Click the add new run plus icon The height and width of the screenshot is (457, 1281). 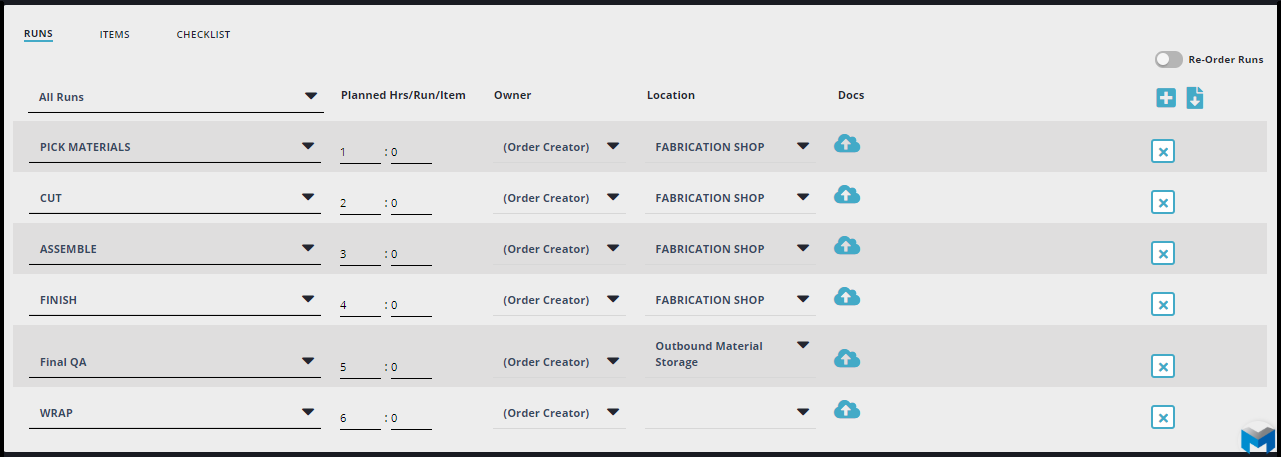coord(1166,97)
